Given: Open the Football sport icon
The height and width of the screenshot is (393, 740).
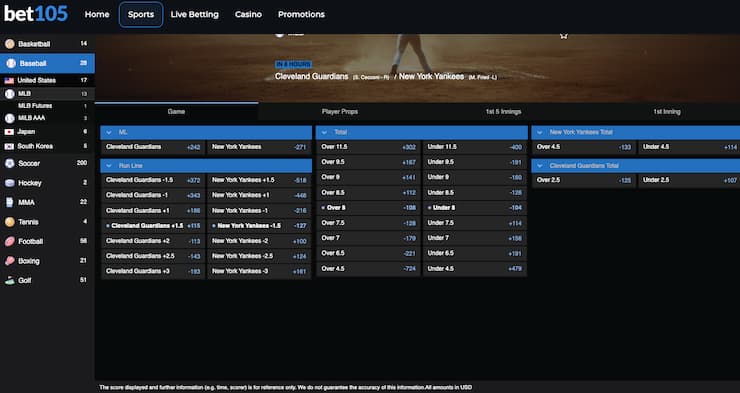Looking at the screenshot, I should pyautogui.click(x=9, y=242).
